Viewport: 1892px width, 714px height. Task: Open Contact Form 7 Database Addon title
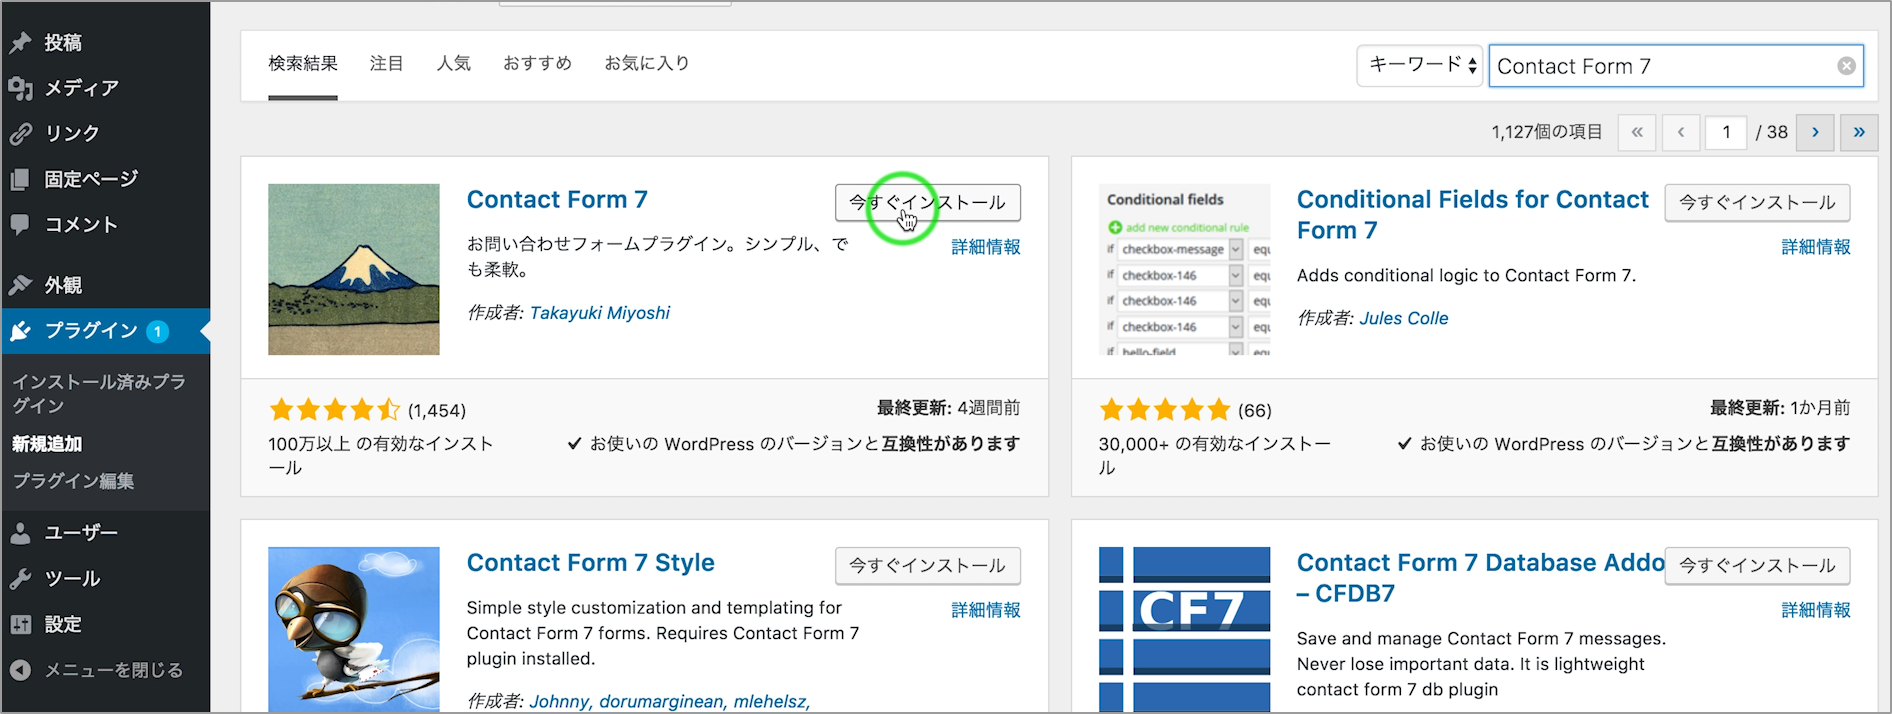point(1480,578)
